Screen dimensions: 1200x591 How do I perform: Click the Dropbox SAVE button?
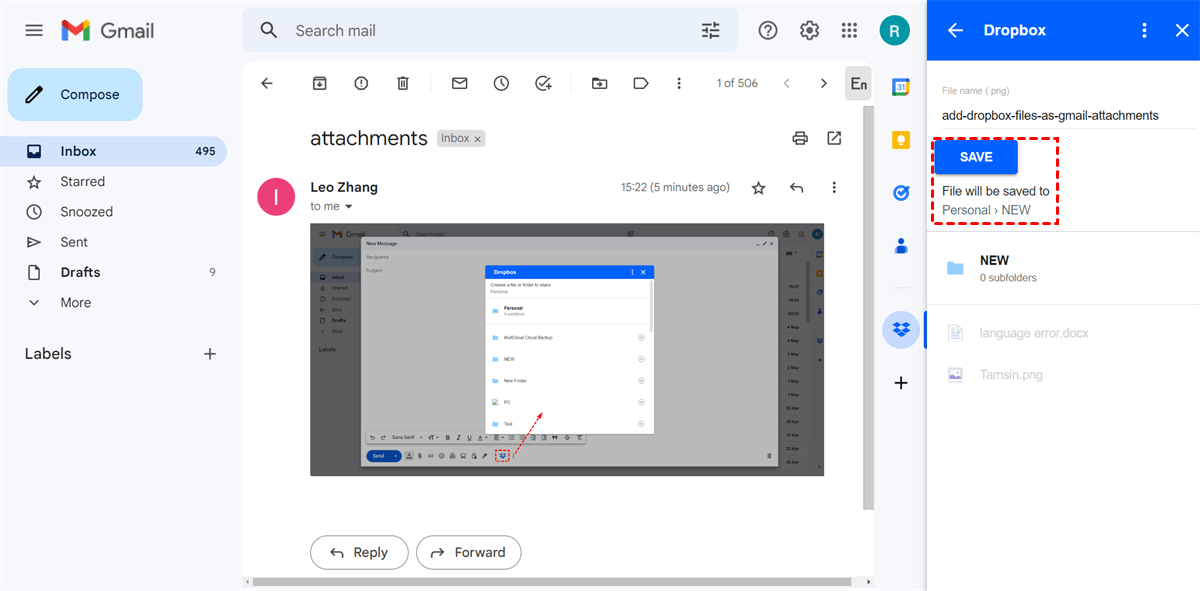pyautogui.click(x=976, y=157)
